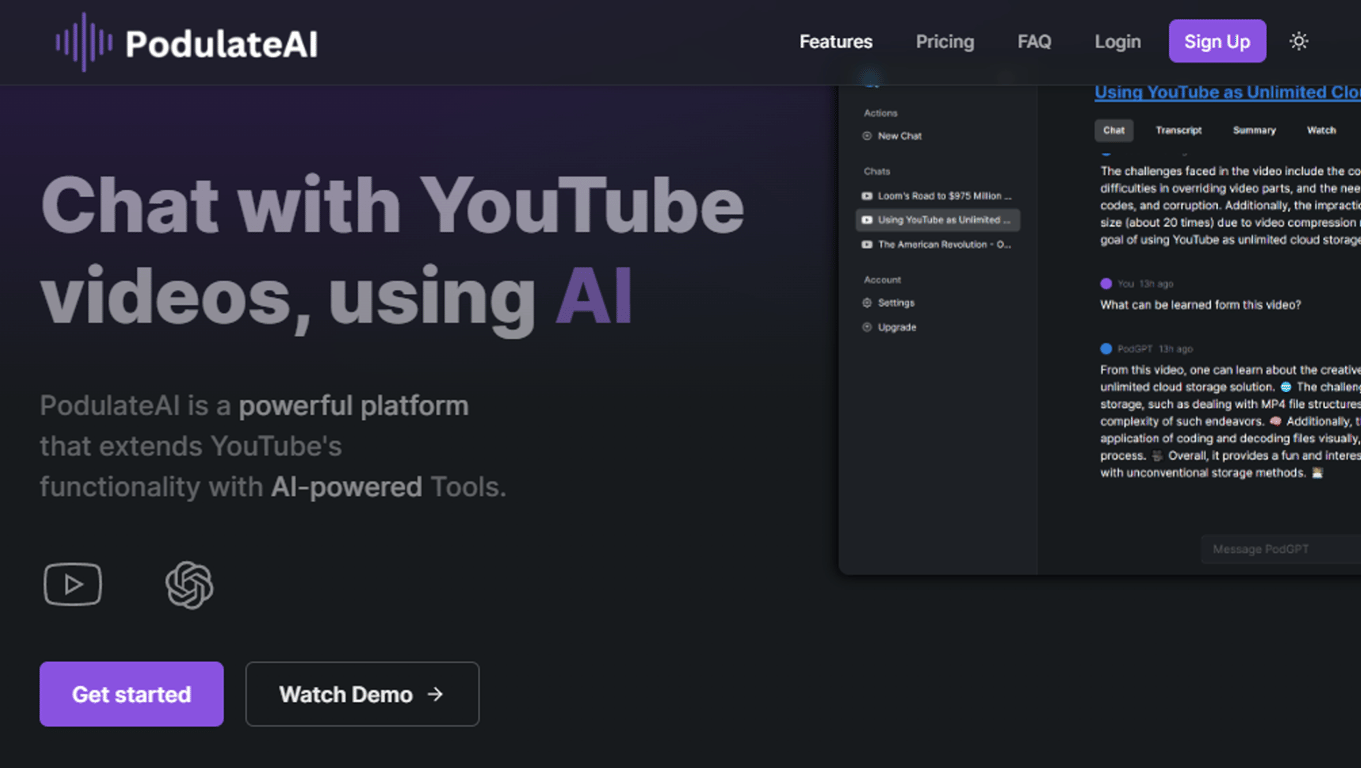Click the "powerful platform" bold text
Viewport: 1361px width, 768px height.
click(354, 406)
